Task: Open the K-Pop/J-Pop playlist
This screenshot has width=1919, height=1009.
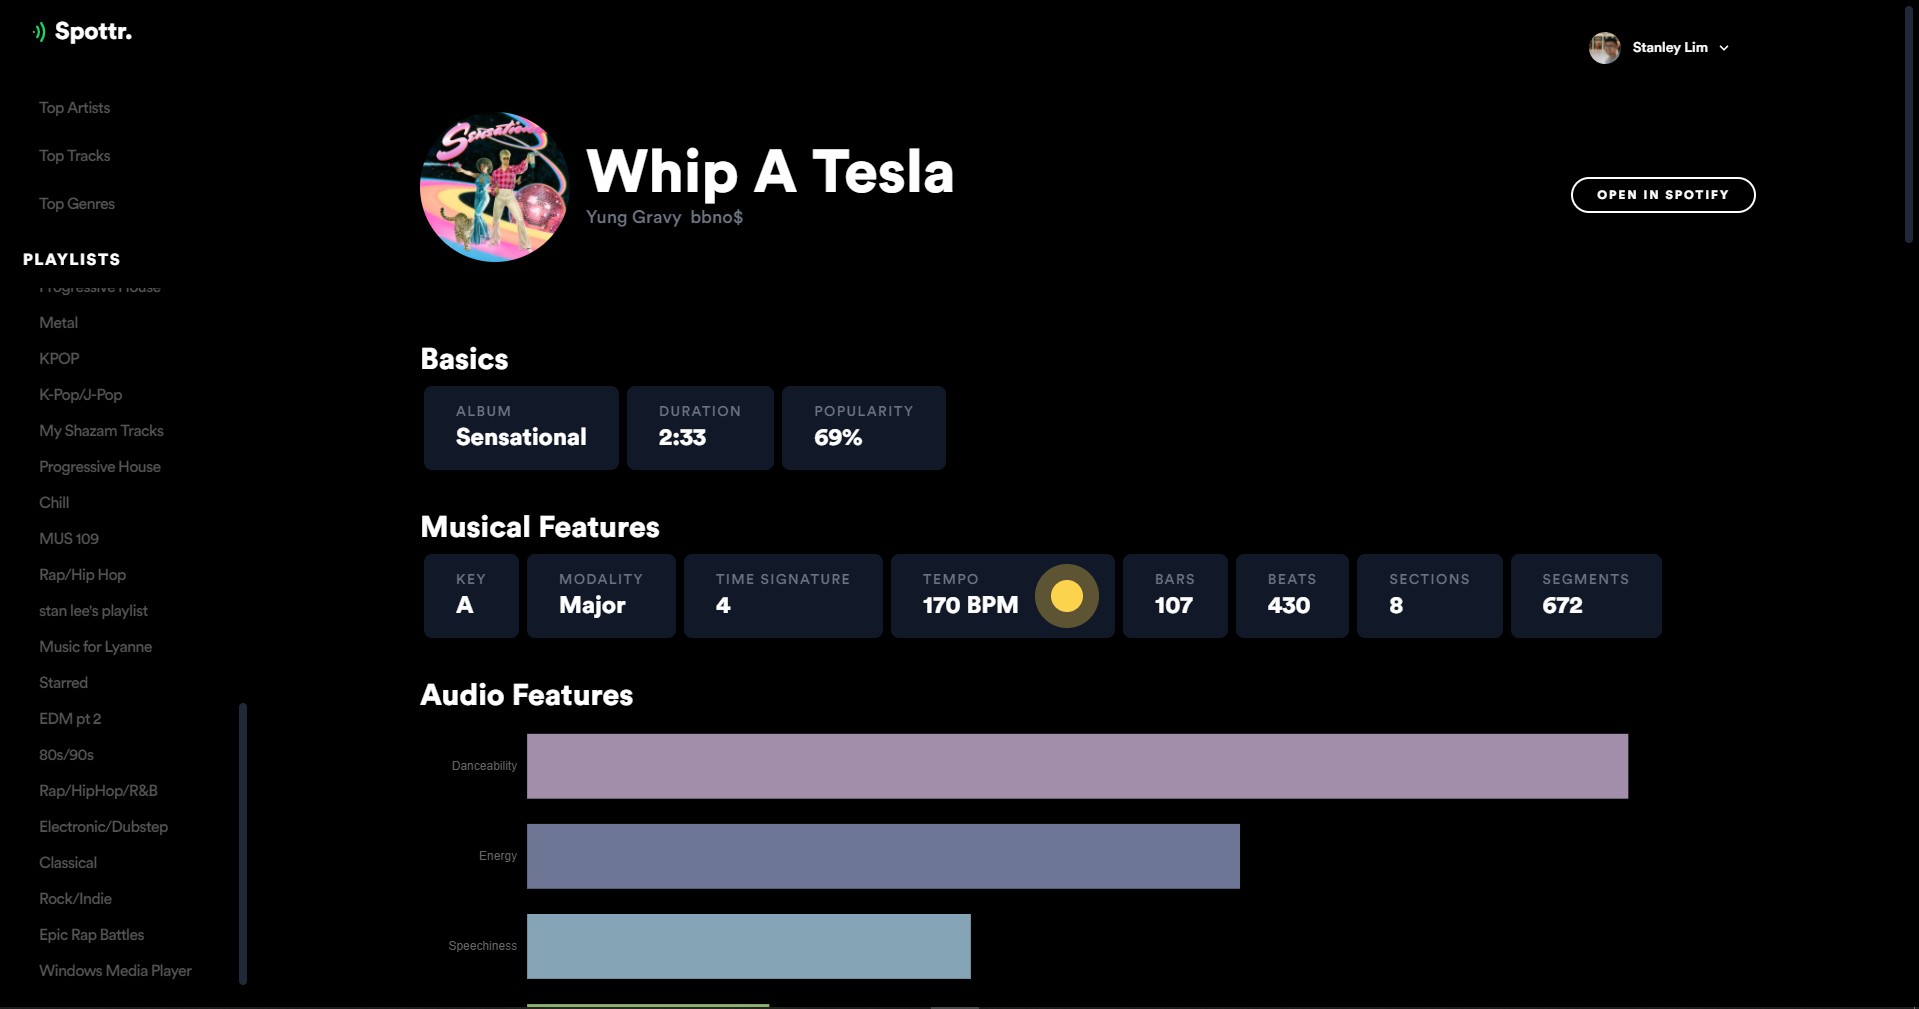Action: [x=80, y=395]
